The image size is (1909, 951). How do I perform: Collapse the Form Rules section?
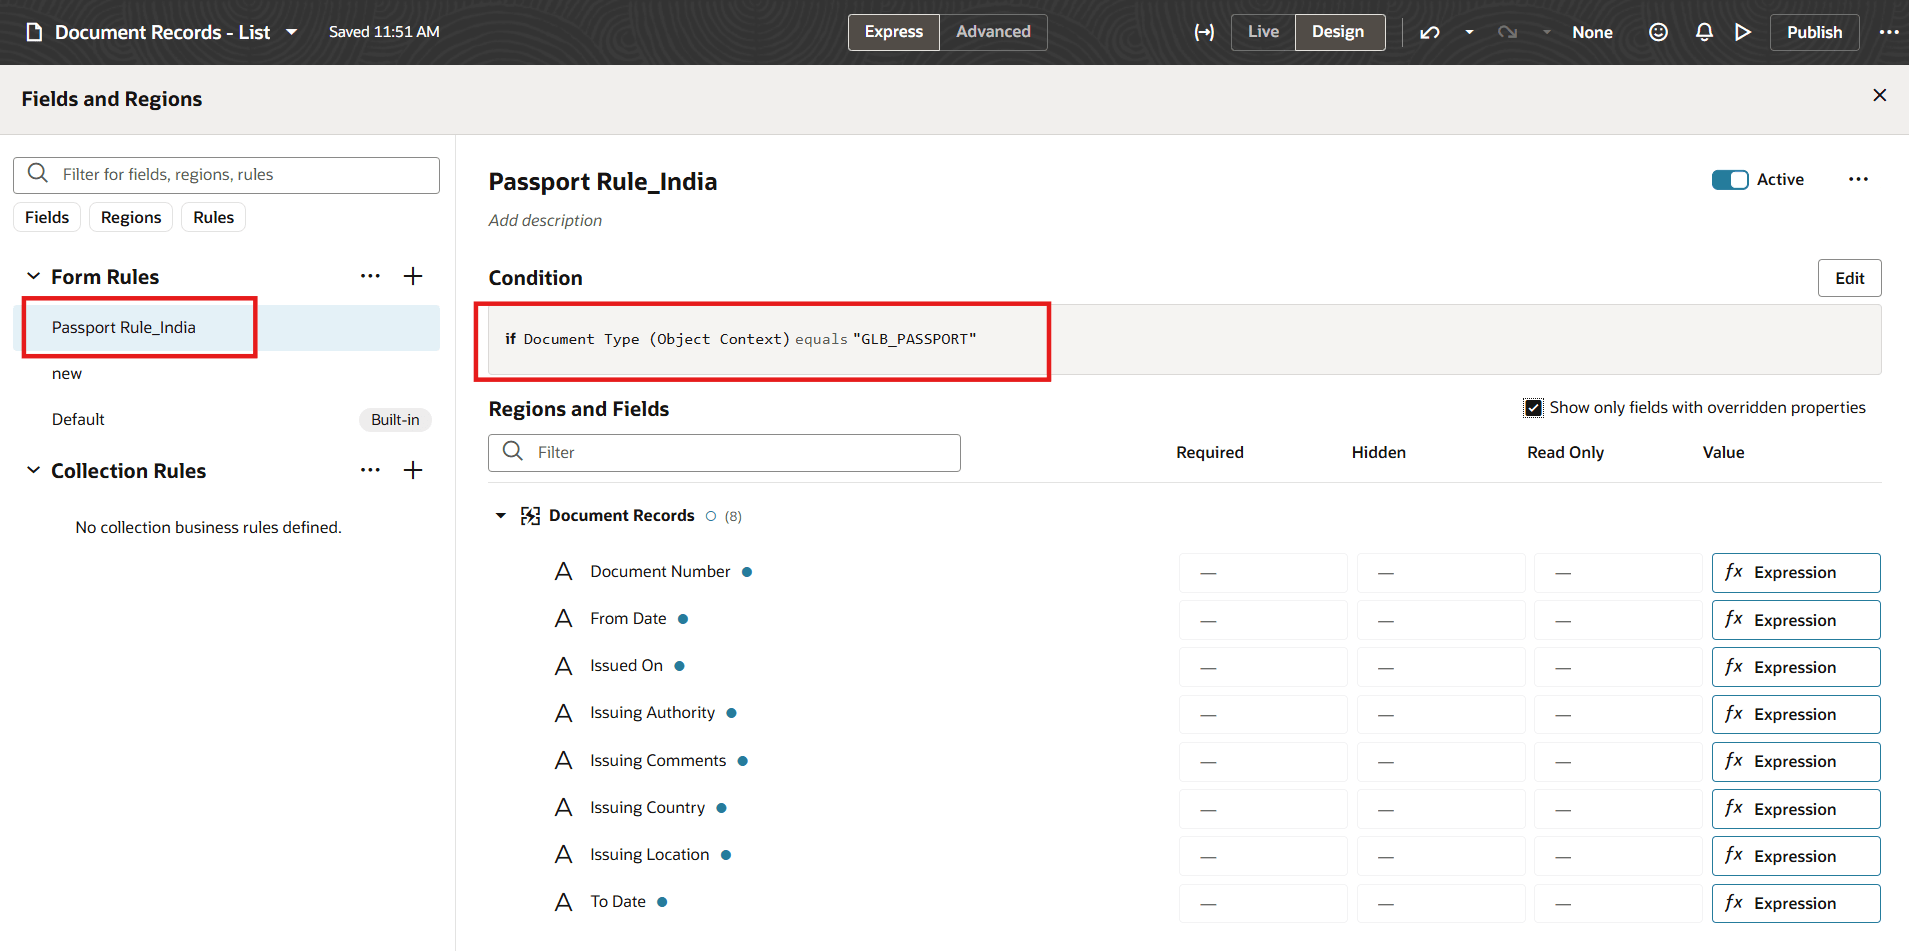pyautogui.click(x=33, y=276)
